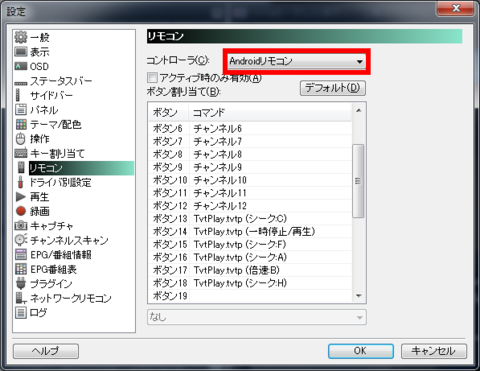
Task: Select the キャプチャ camera icon
Action: 21,226
